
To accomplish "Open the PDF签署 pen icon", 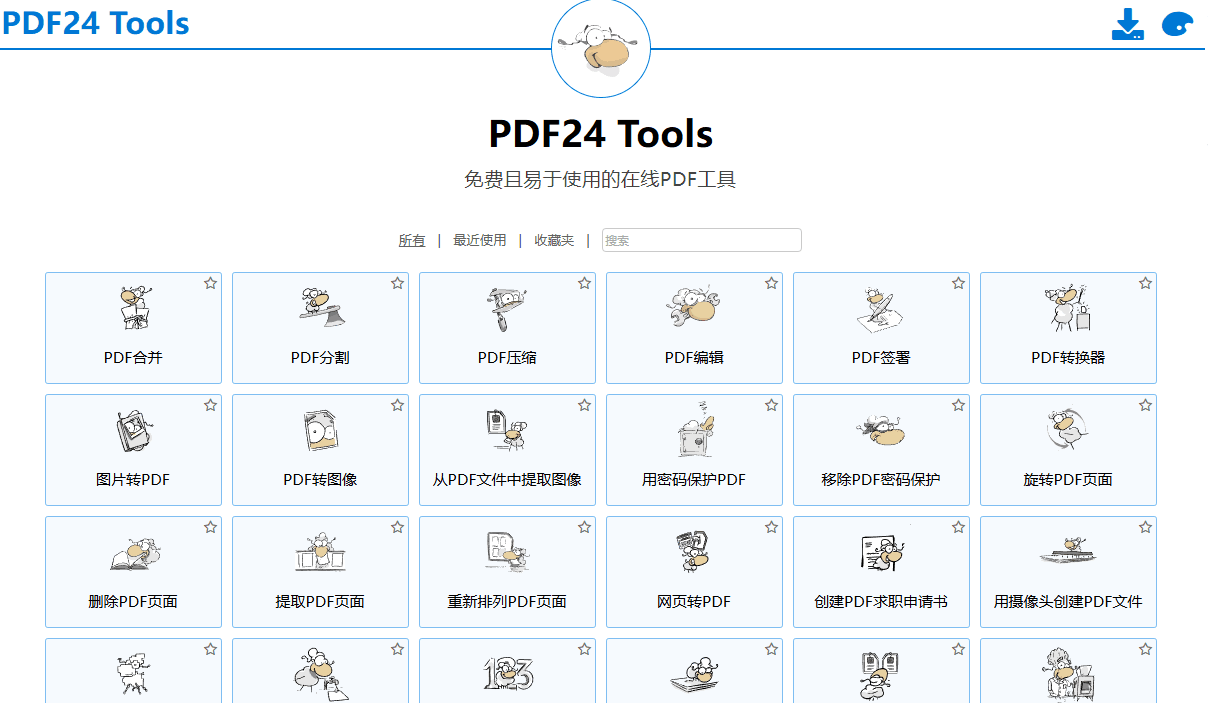I will (881, 308).
